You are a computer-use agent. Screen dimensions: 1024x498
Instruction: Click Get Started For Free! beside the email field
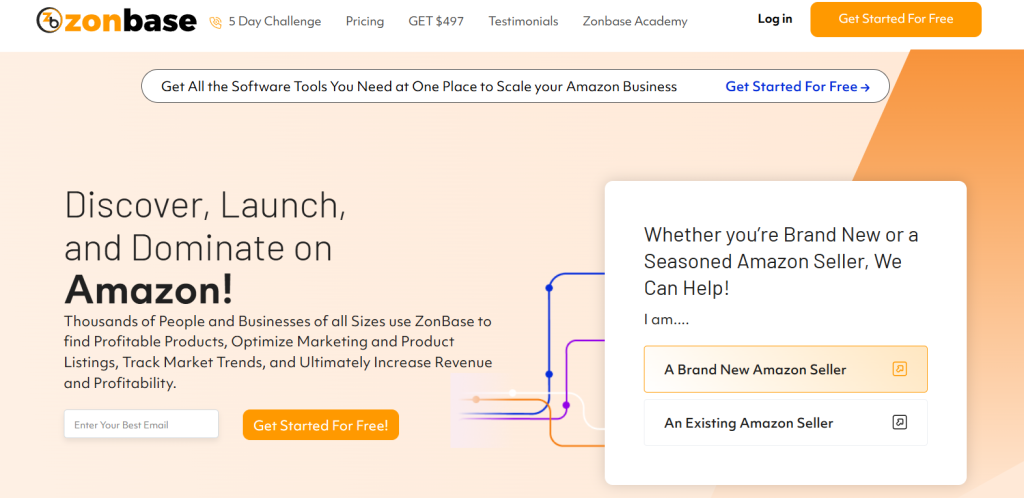coord(321,425)
